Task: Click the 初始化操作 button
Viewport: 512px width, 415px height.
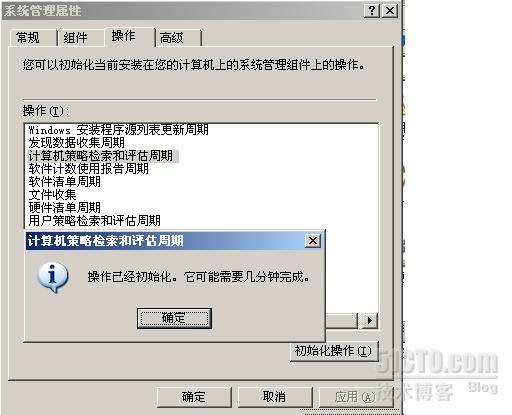Action: coord(334,351)
